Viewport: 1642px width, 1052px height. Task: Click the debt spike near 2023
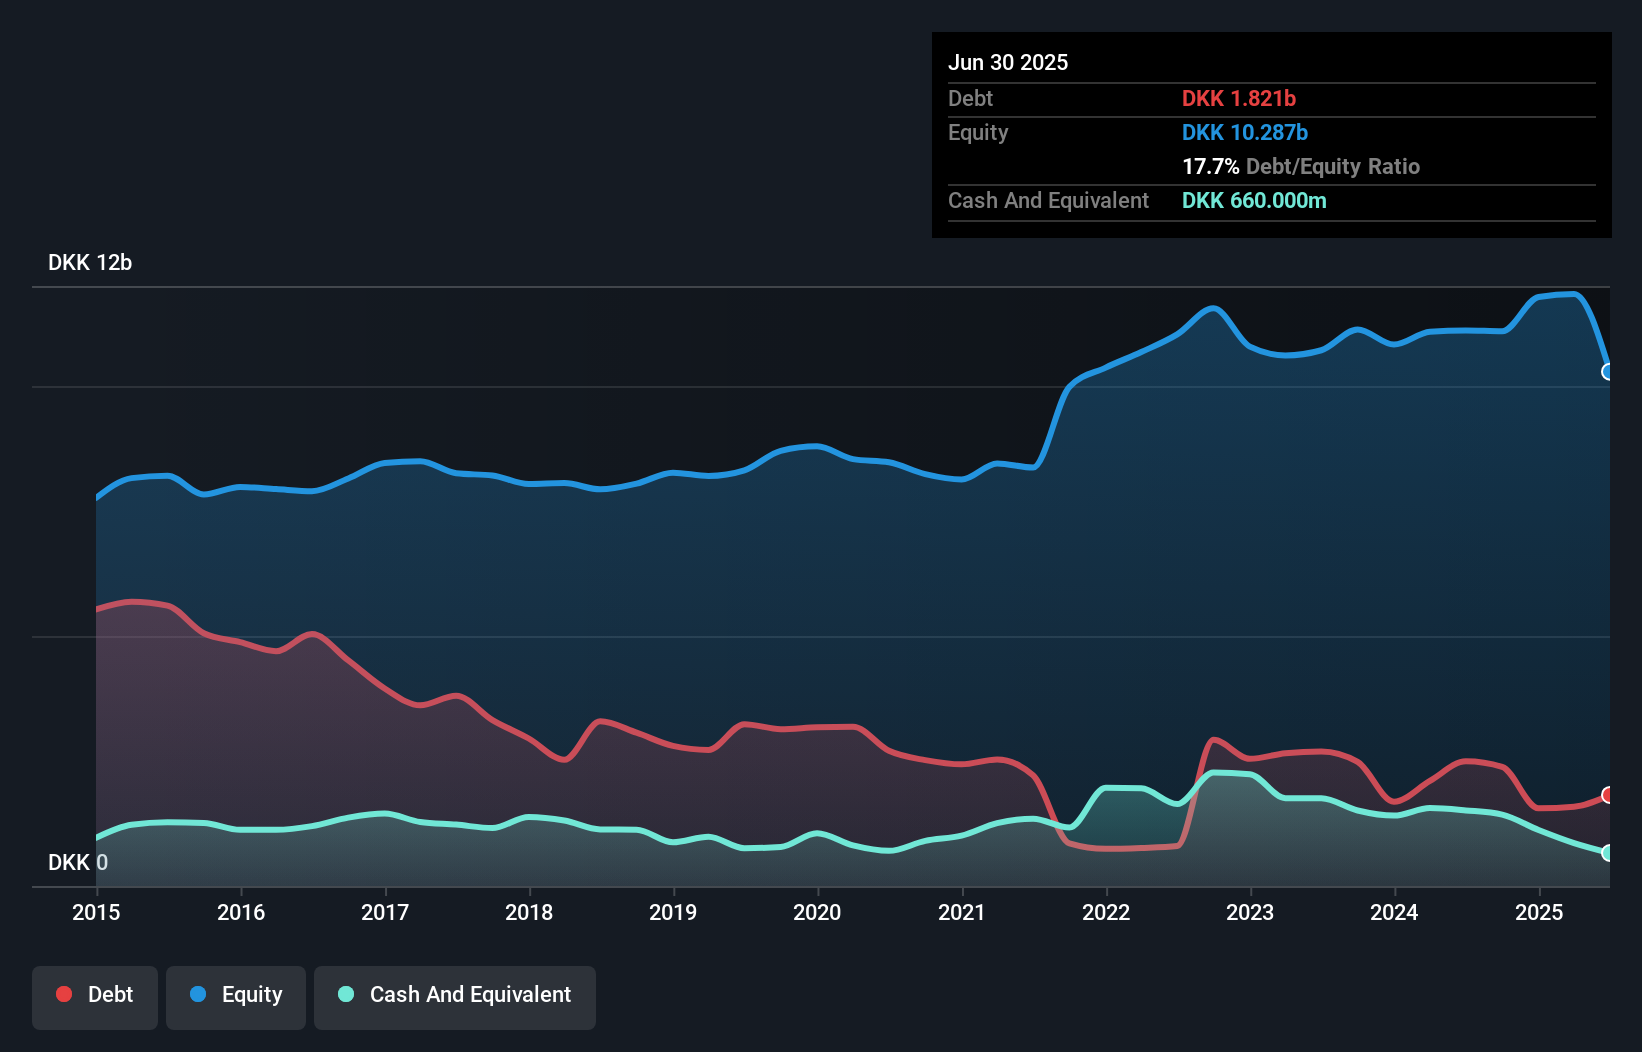point(1213,740)
